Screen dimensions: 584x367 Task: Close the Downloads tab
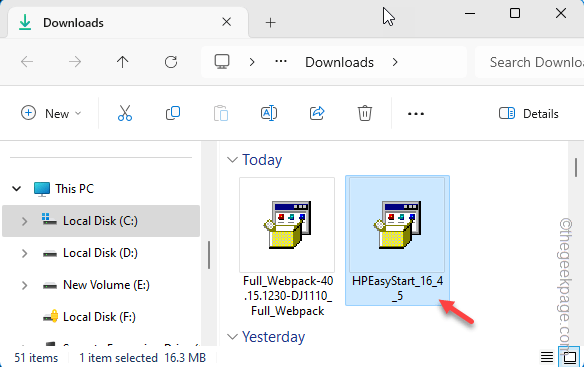pyautogui.click(x=226, y=22)
